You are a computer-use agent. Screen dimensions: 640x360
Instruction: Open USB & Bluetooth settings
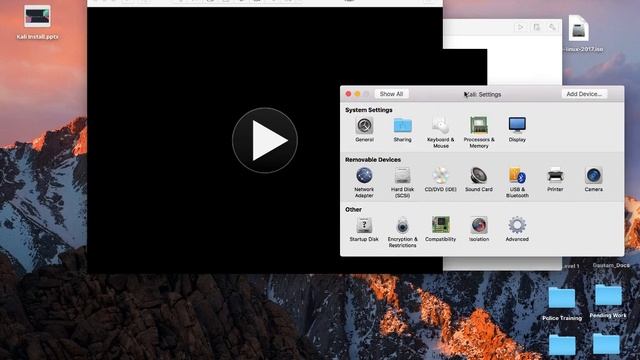pyautogui.click(x=517, y=182)
